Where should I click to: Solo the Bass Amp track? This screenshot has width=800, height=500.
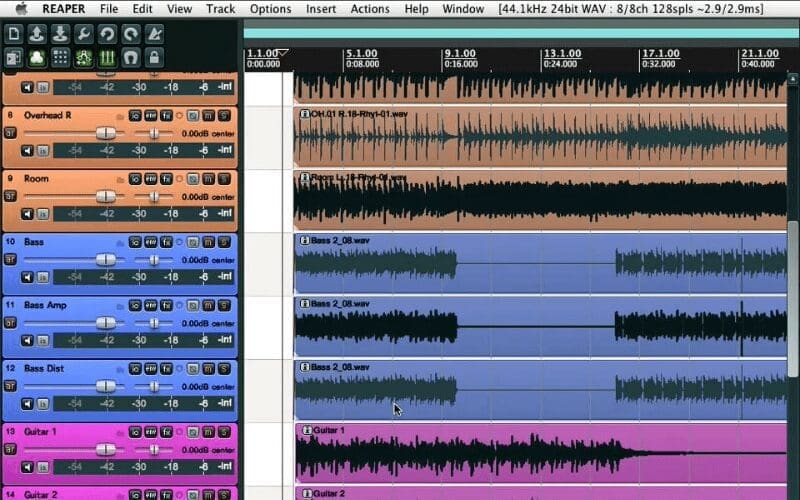pyautogui.click(x=224, y=306)
